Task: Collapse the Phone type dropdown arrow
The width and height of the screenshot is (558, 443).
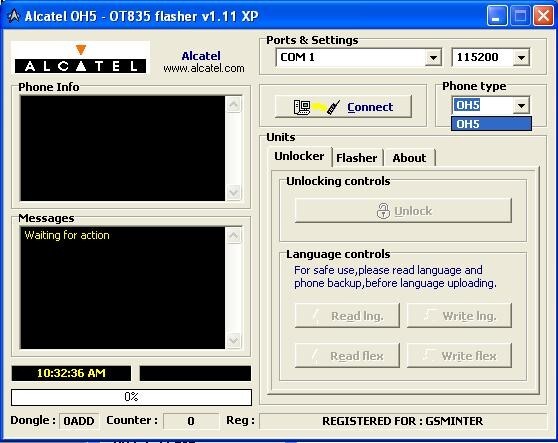Action: tap(521, 105)
